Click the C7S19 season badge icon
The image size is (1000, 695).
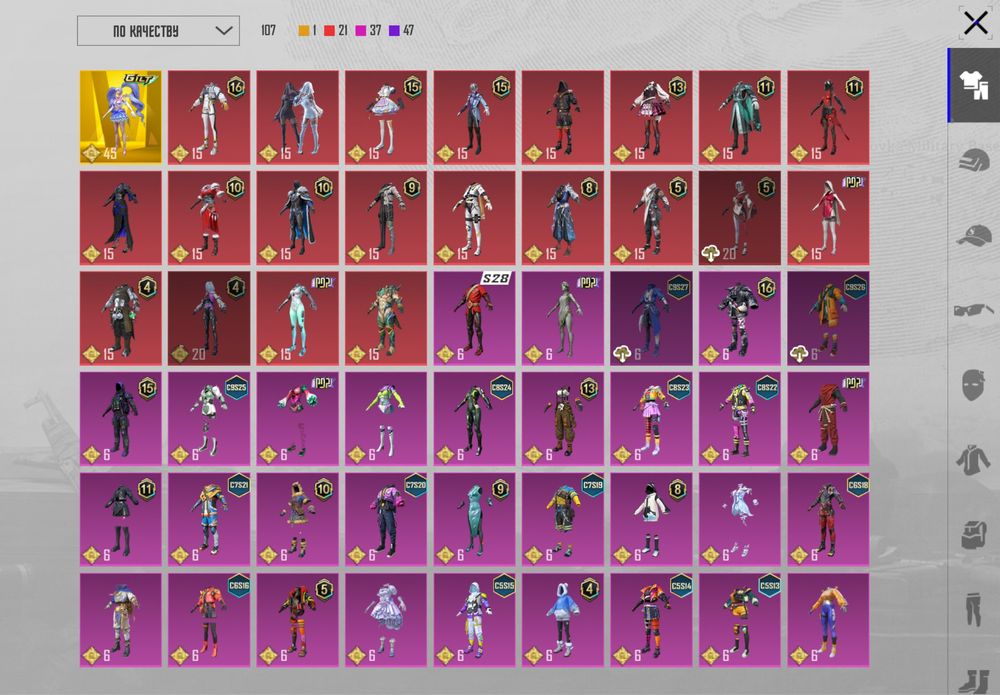tap(592, 486)
